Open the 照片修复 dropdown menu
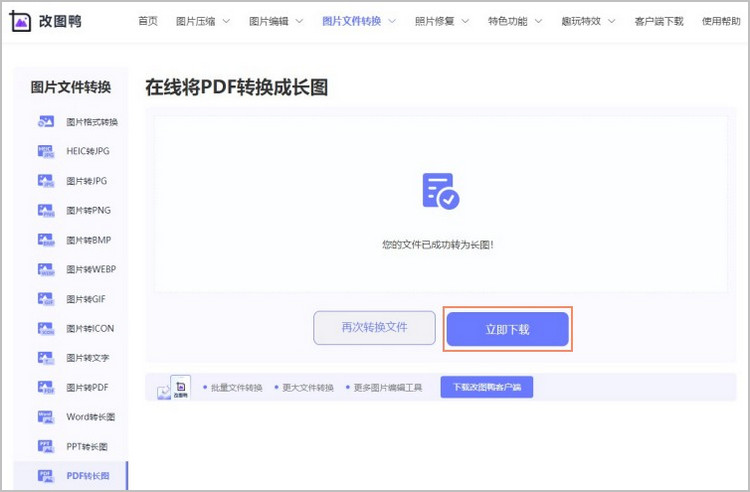The height and width of the screenshot is (492, 750). 441,21
